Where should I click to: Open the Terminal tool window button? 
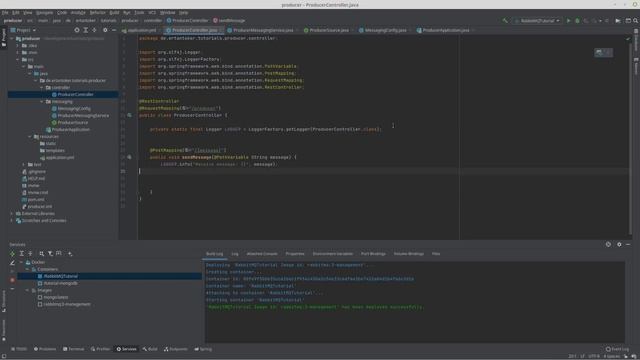click(x=73, y=349)
